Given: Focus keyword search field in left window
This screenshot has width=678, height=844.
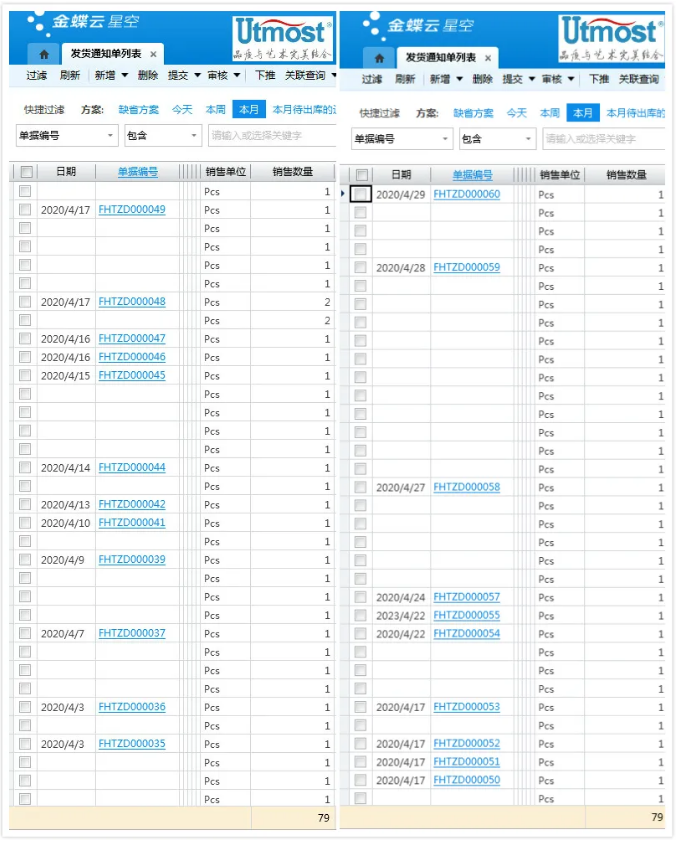Looking at the screenshot, I should tap(272, 136).
